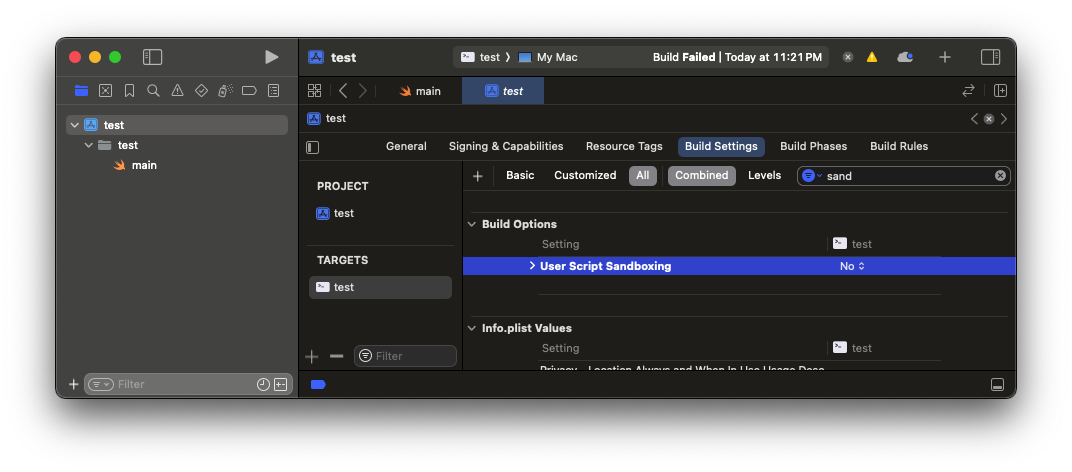This screenshot has height=472, width=1072.
Task: Remove the selected target with minus button
Action: [336, 356]
